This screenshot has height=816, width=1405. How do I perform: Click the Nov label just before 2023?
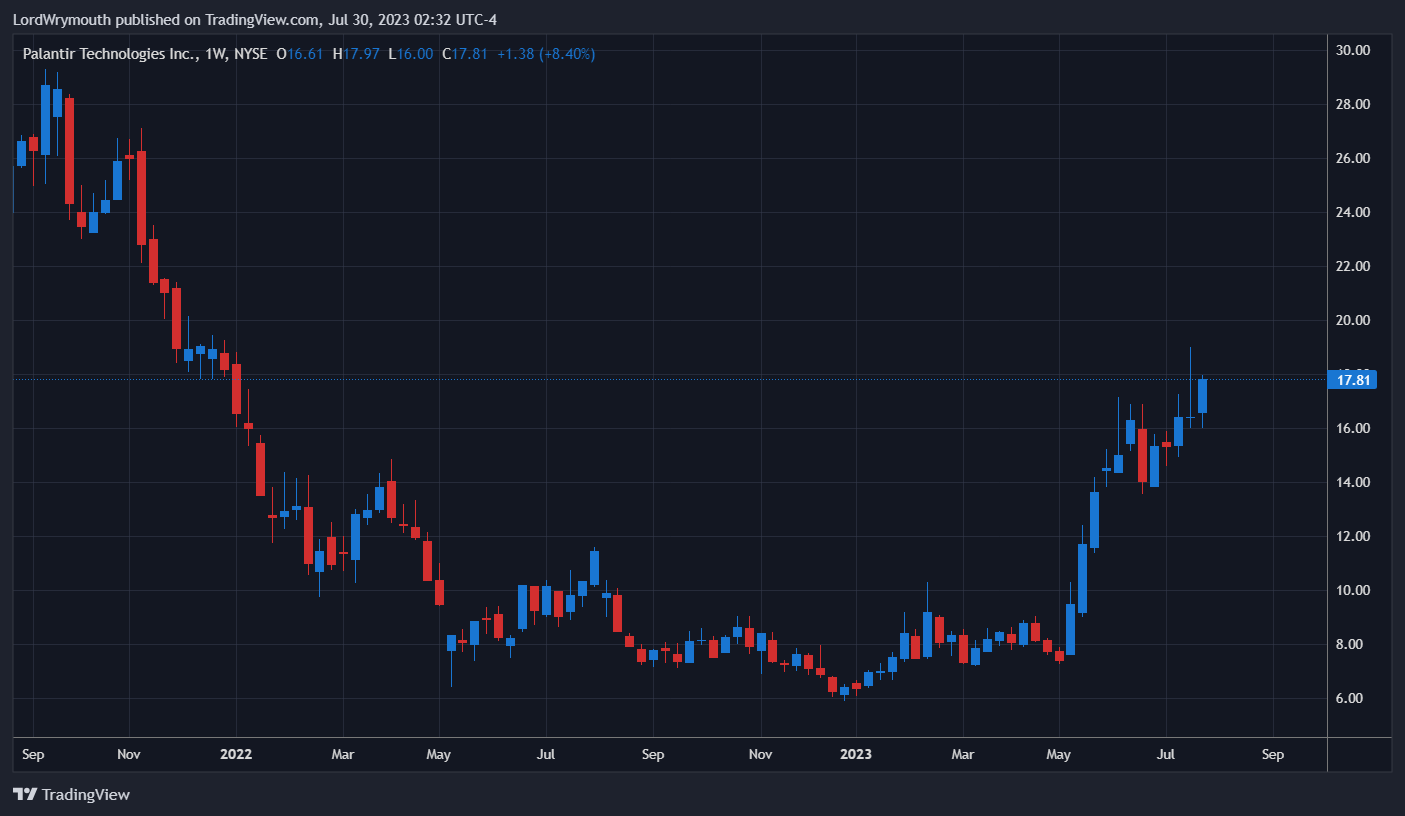(760, 754)
